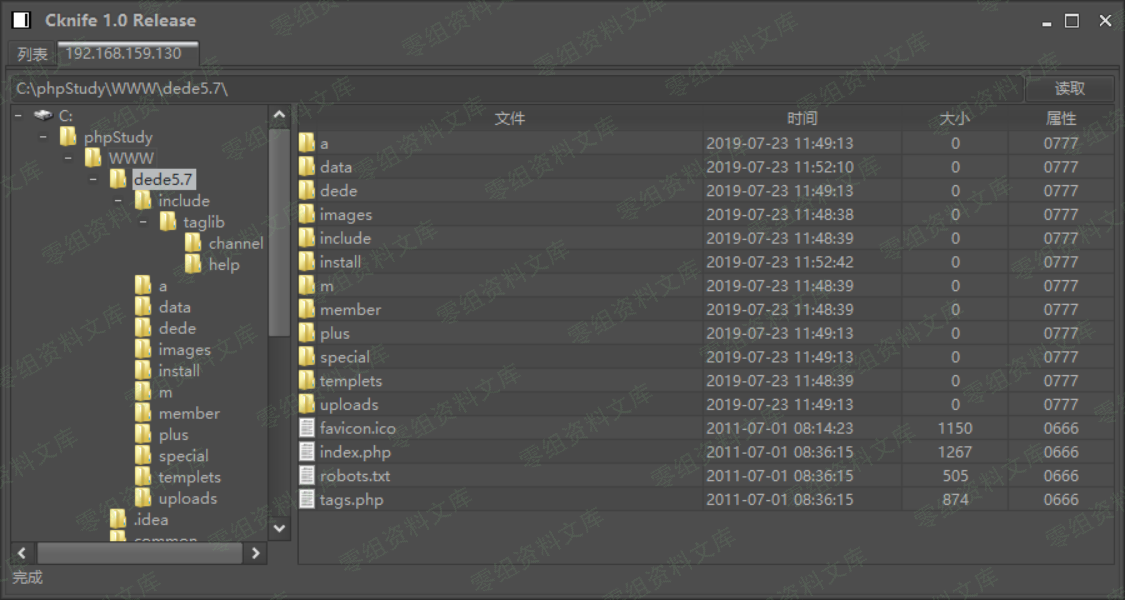Click the index.php file icon

pos(307,452)
